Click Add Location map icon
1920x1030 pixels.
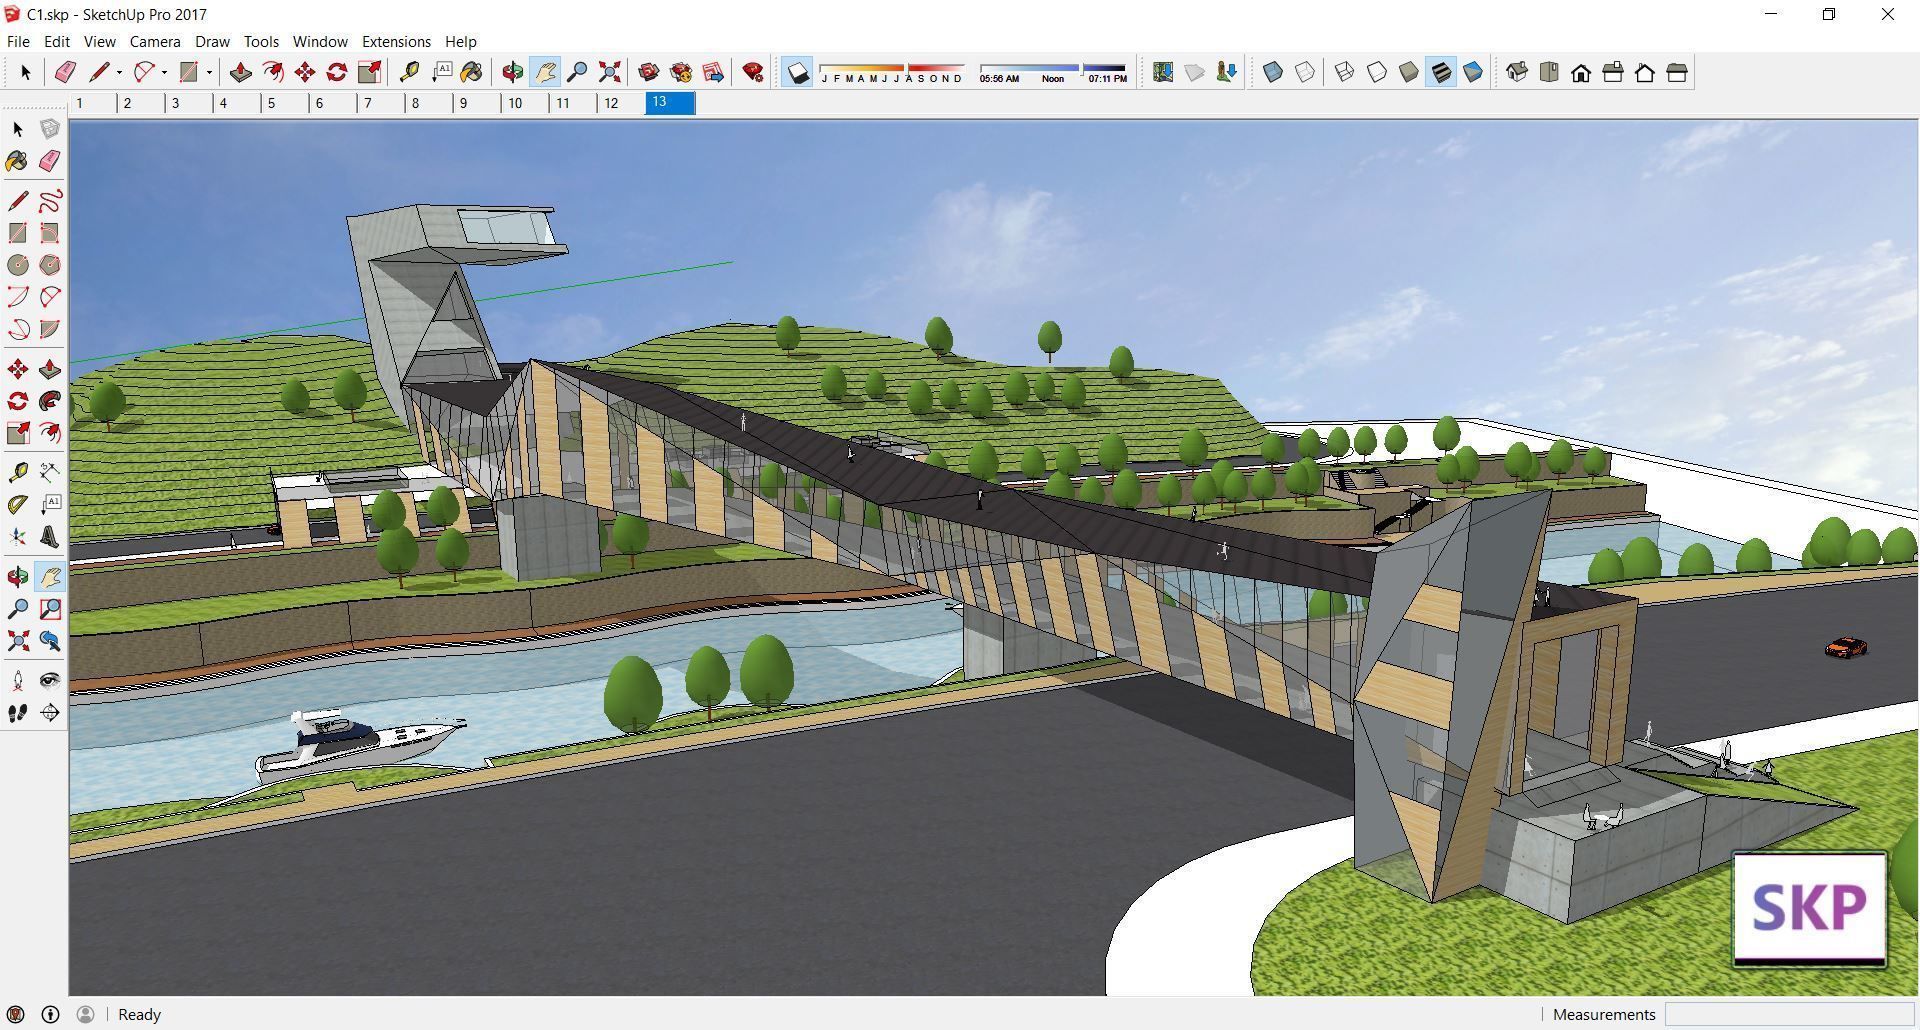pyautogui.click(x=1163, y=72)
